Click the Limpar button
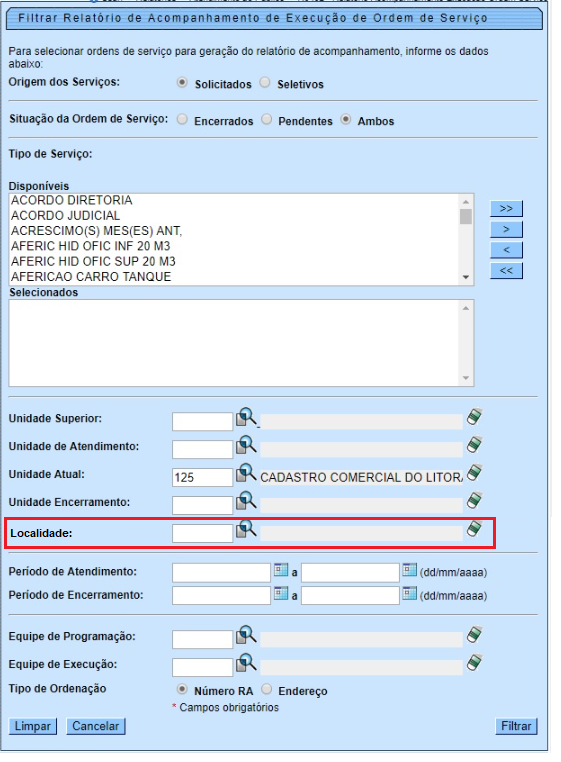 [x=33, y=726]
